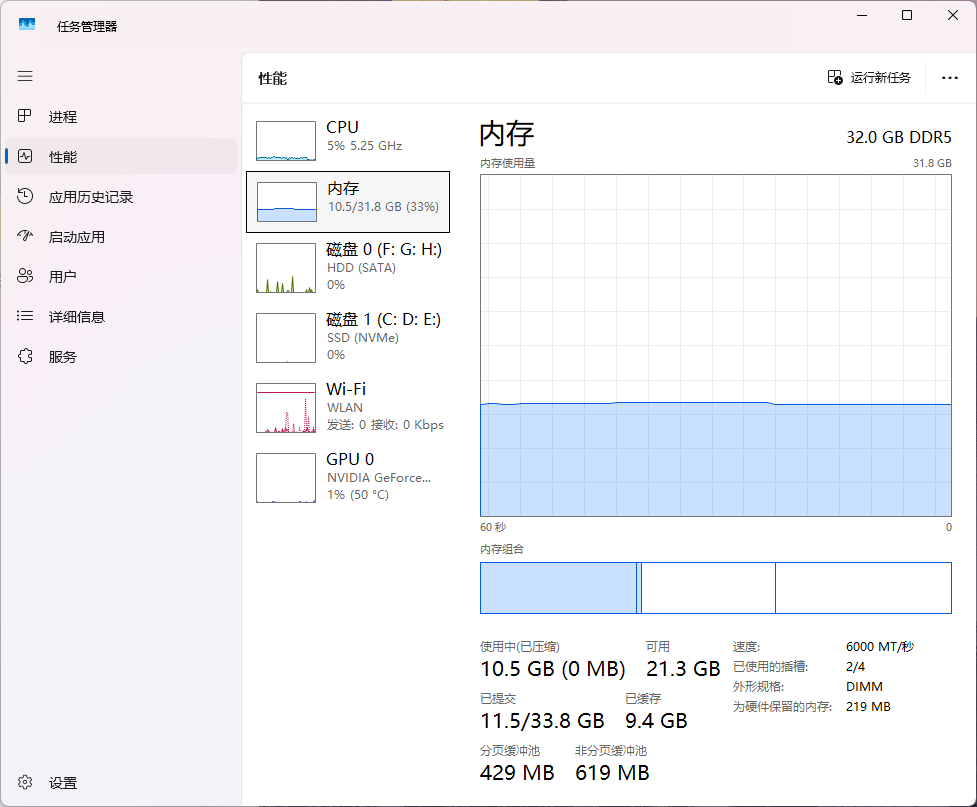Screen dimensions: 977x807
Task: Open the 进程 processes page icon
Action: (24, 116)
